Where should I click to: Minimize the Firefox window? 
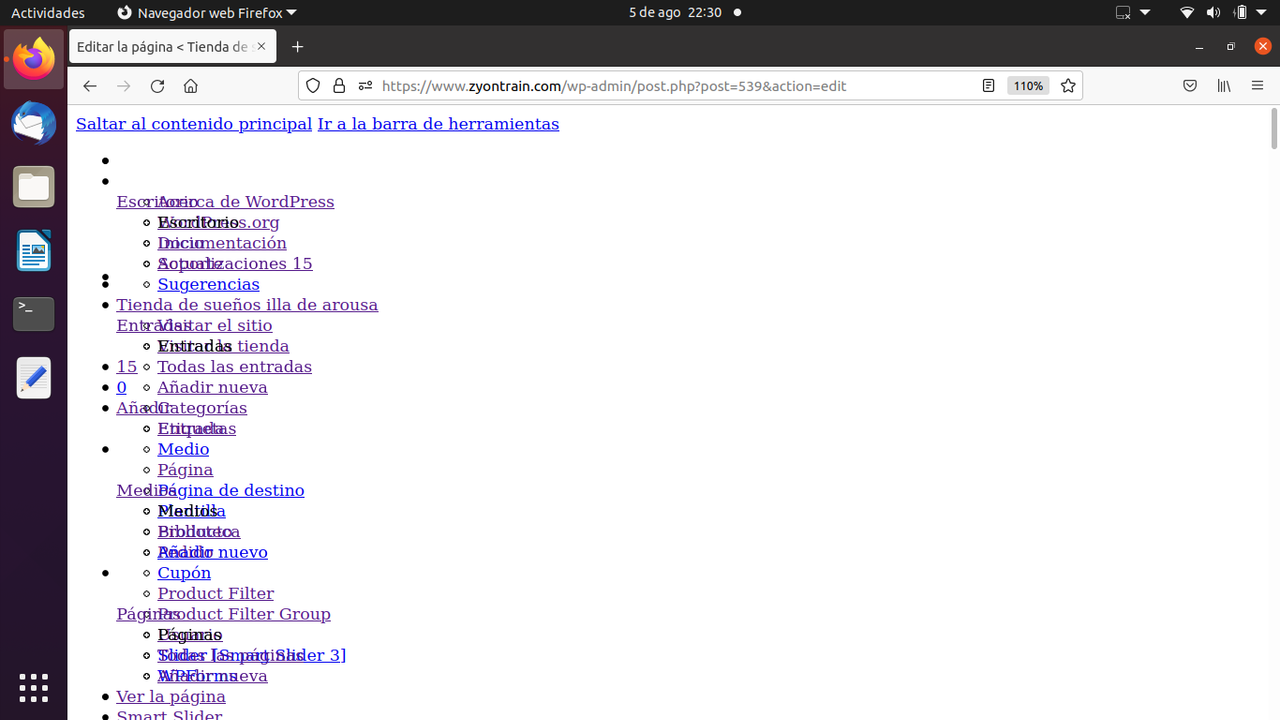pos(1199,47)
